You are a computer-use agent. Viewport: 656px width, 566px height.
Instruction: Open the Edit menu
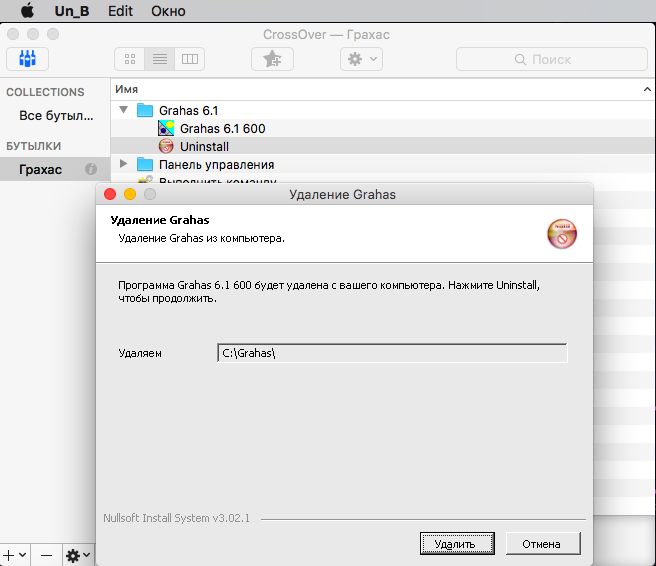120,11
